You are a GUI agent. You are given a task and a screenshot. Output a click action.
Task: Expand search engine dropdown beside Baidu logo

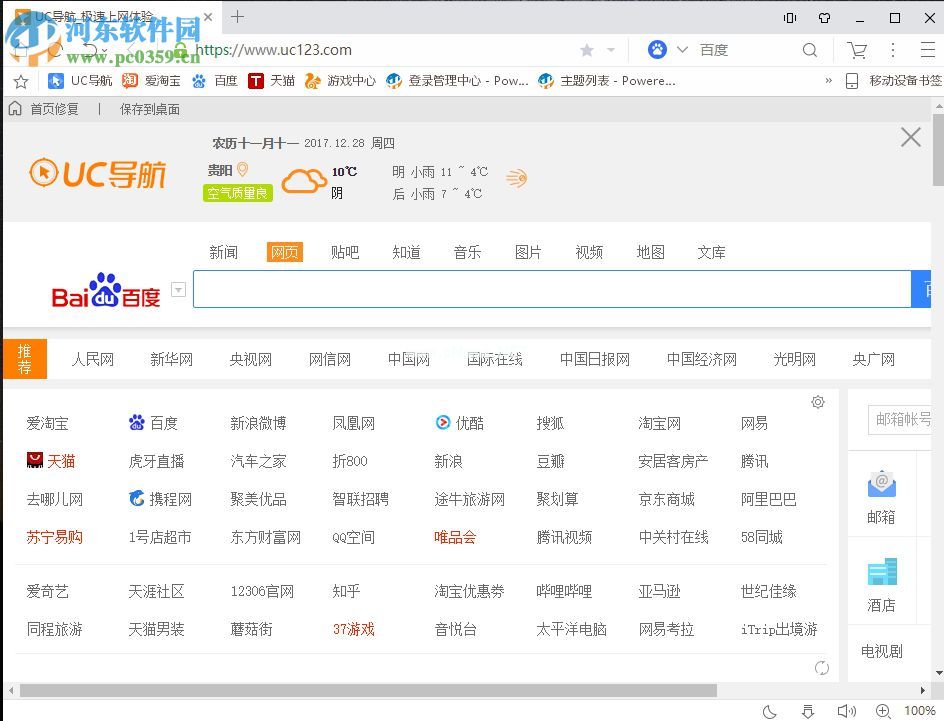178,289
